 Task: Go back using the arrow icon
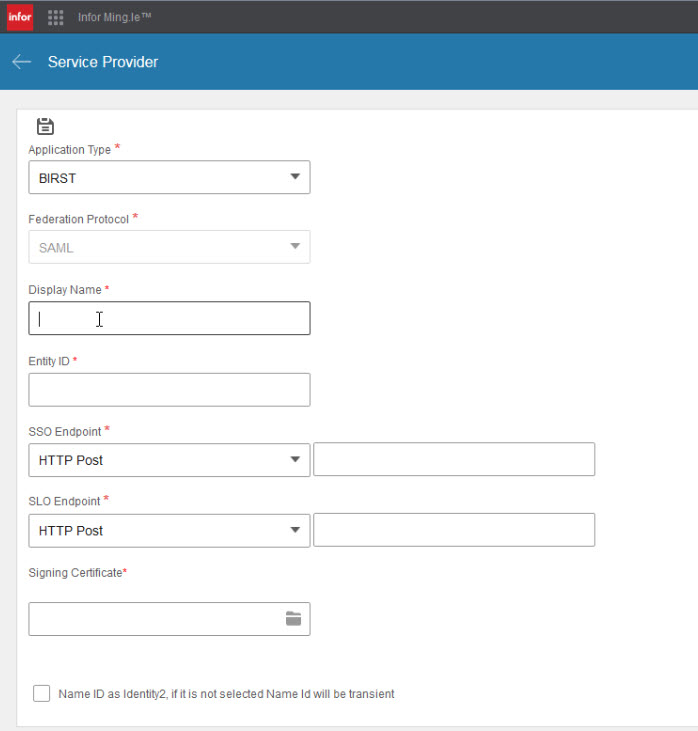[x=21, y=62]
